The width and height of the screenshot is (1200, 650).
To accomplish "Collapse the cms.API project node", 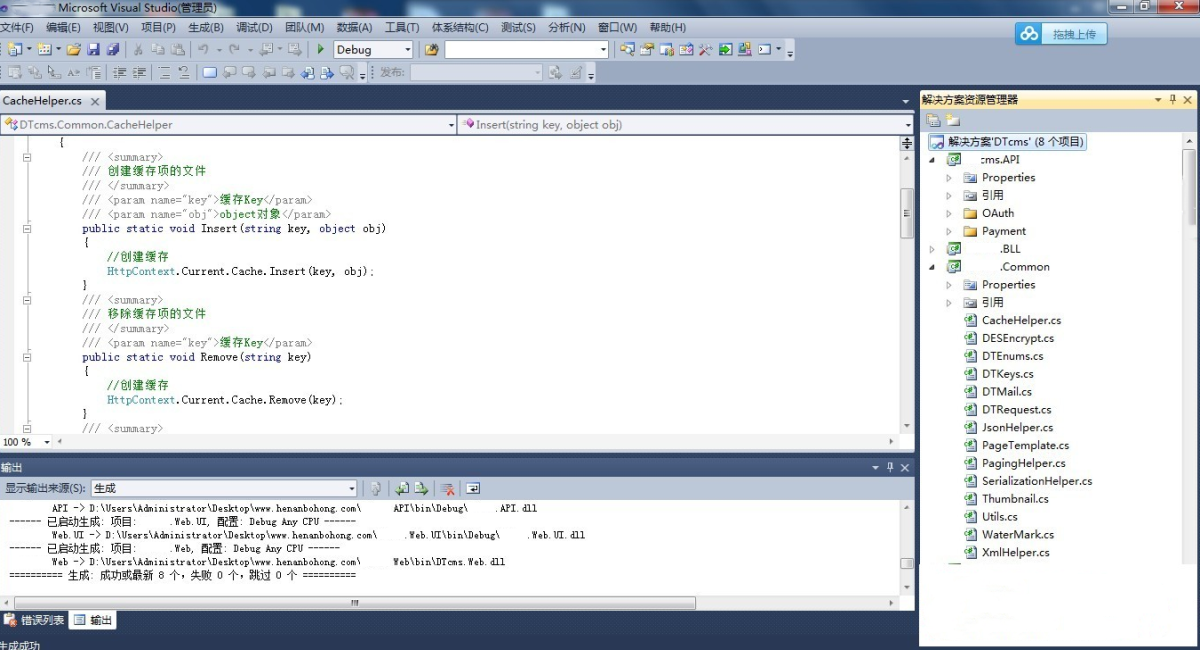I will [x=932, y=160].
